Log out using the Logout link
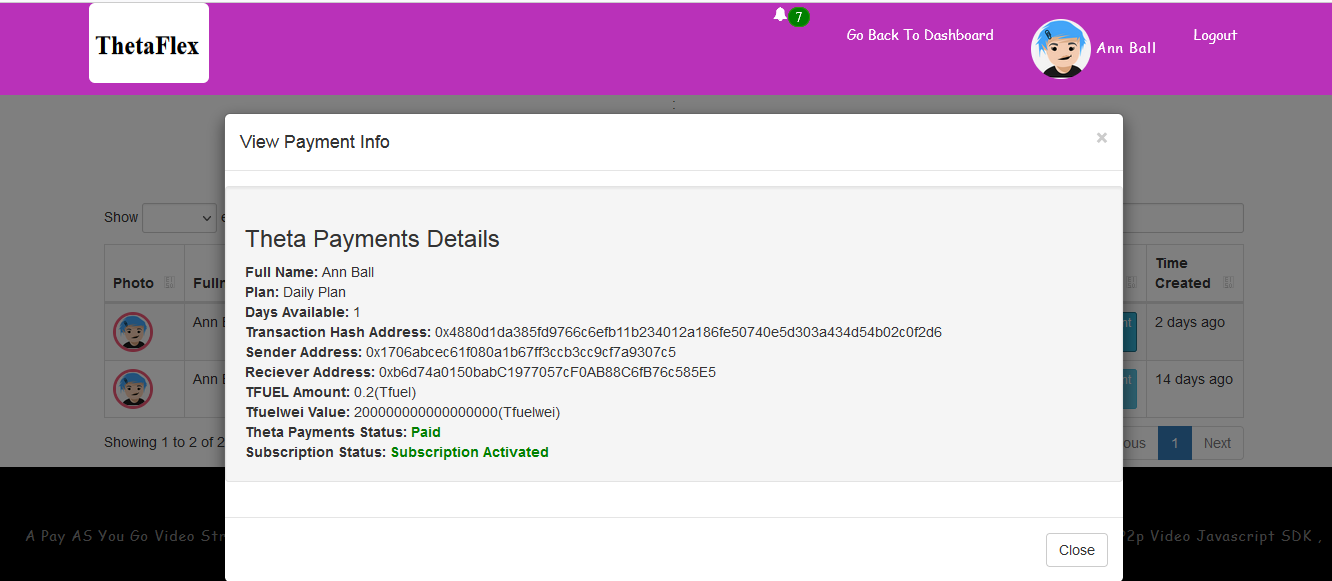 pyautogui.click(x=1215, y=35)
